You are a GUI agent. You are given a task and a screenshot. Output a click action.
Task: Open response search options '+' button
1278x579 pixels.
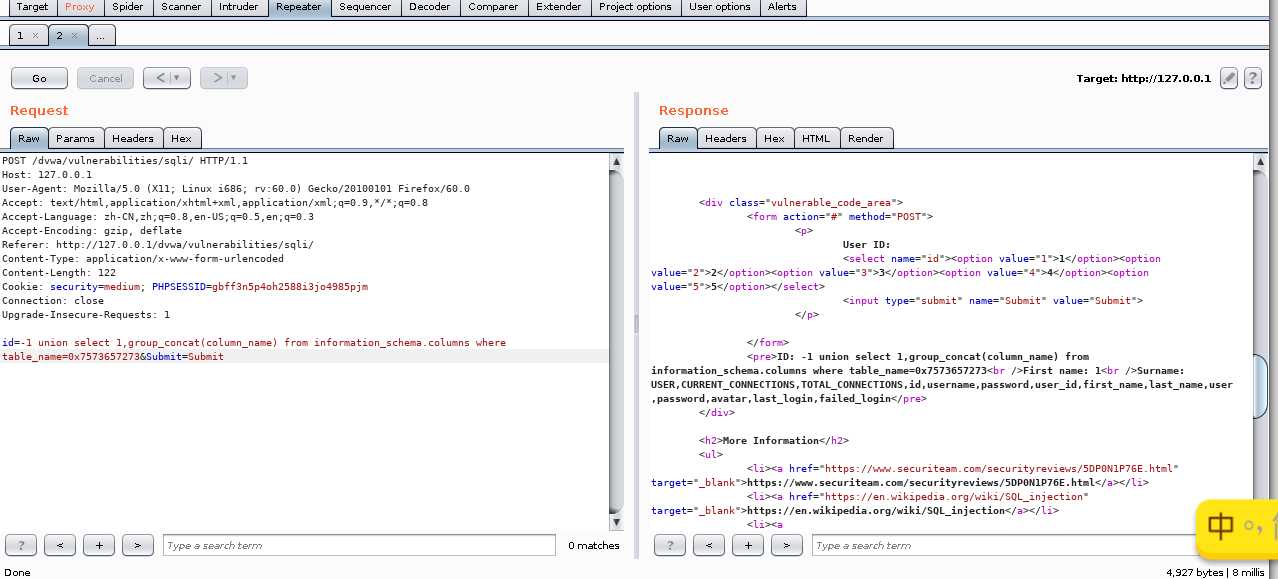click(748, 545)
